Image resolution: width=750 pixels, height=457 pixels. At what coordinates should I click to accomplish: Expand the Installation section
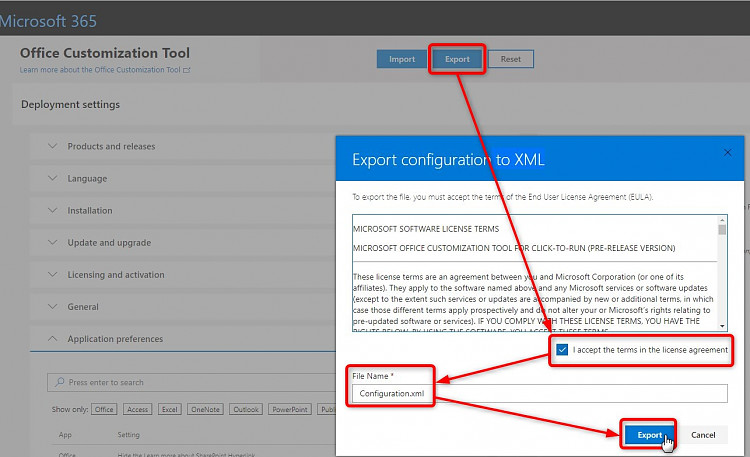pos(183,211)
